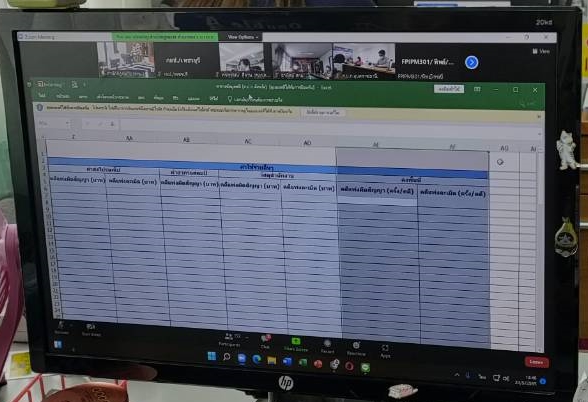588x402 pixels.
Task: Open the Zoom Apps icon
Action: point(385,351)
